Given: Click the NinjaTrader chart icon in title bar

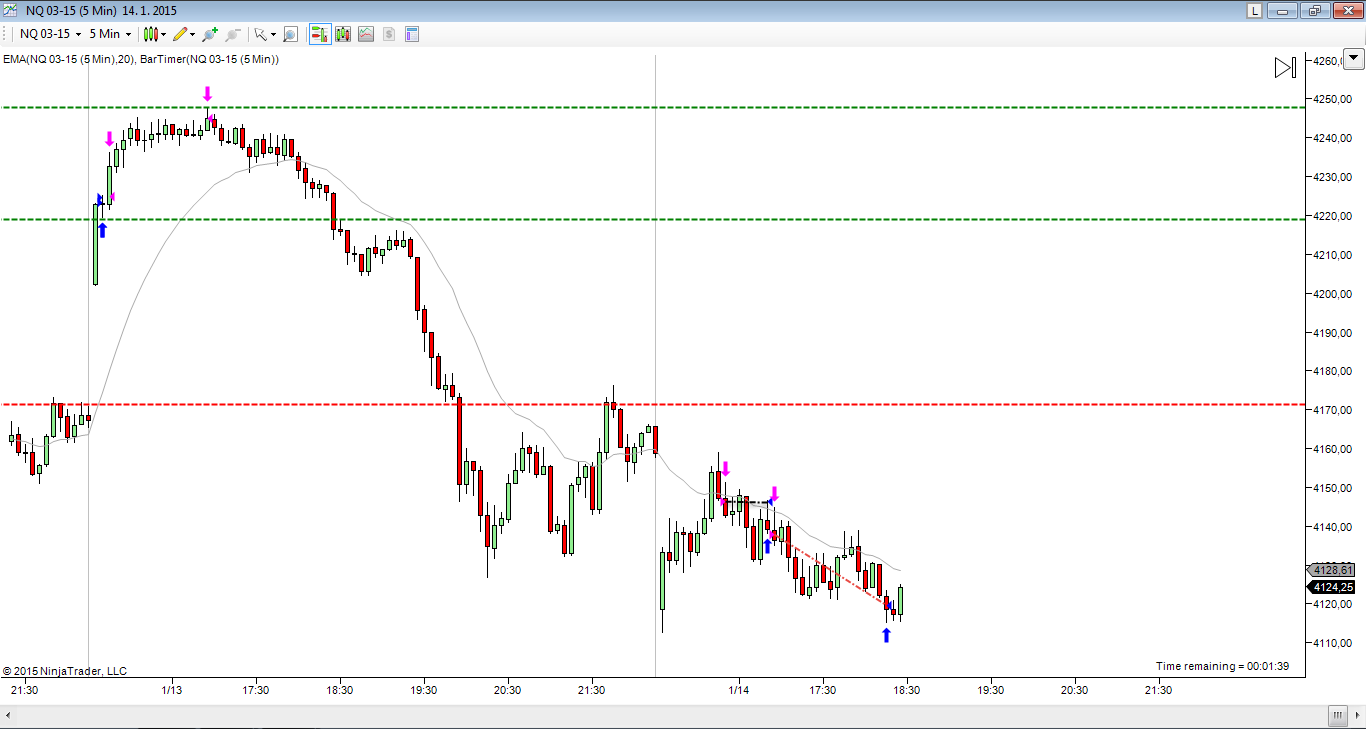Looking at the screenshot, I should tap(10, 10).
